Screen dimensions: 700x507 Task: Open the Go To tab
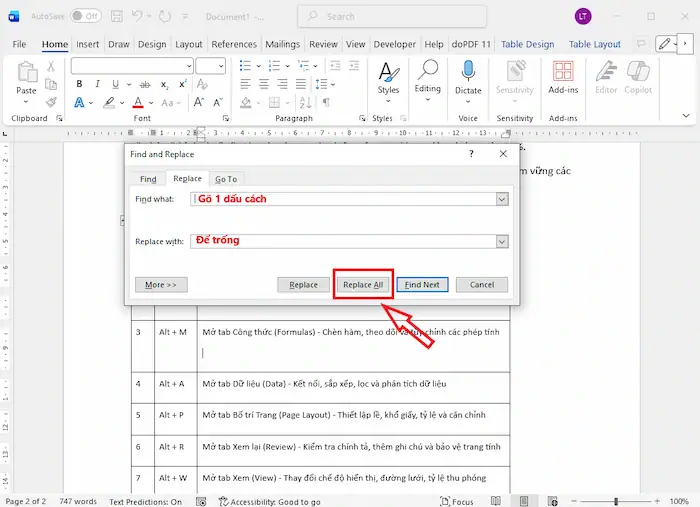(226, 179)
